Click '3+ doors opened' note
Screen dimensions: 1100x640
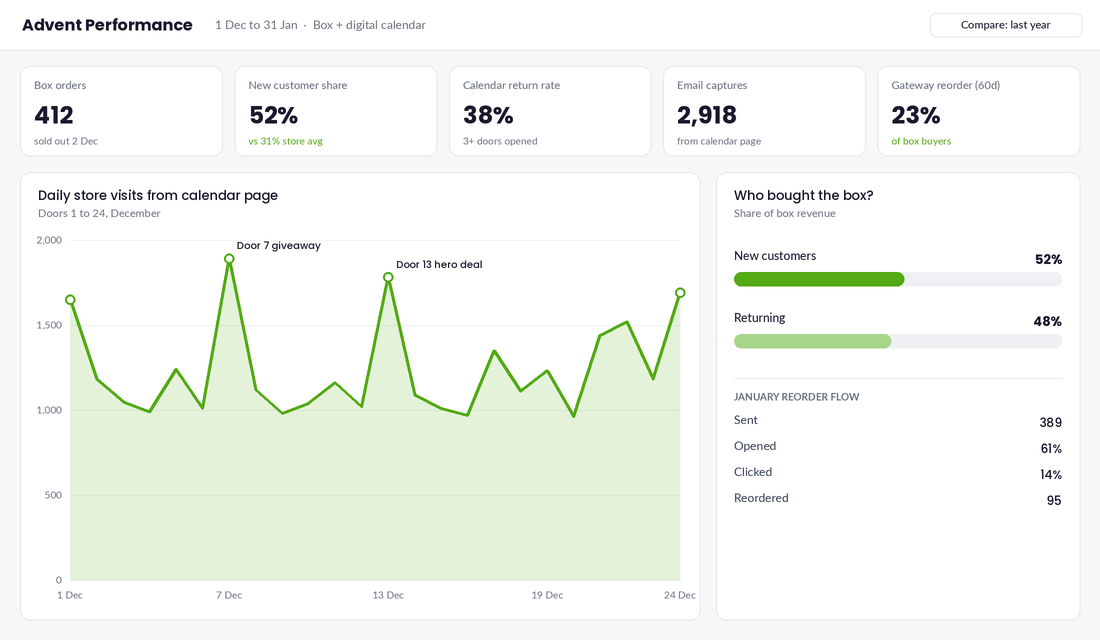[x=500, y=141]
